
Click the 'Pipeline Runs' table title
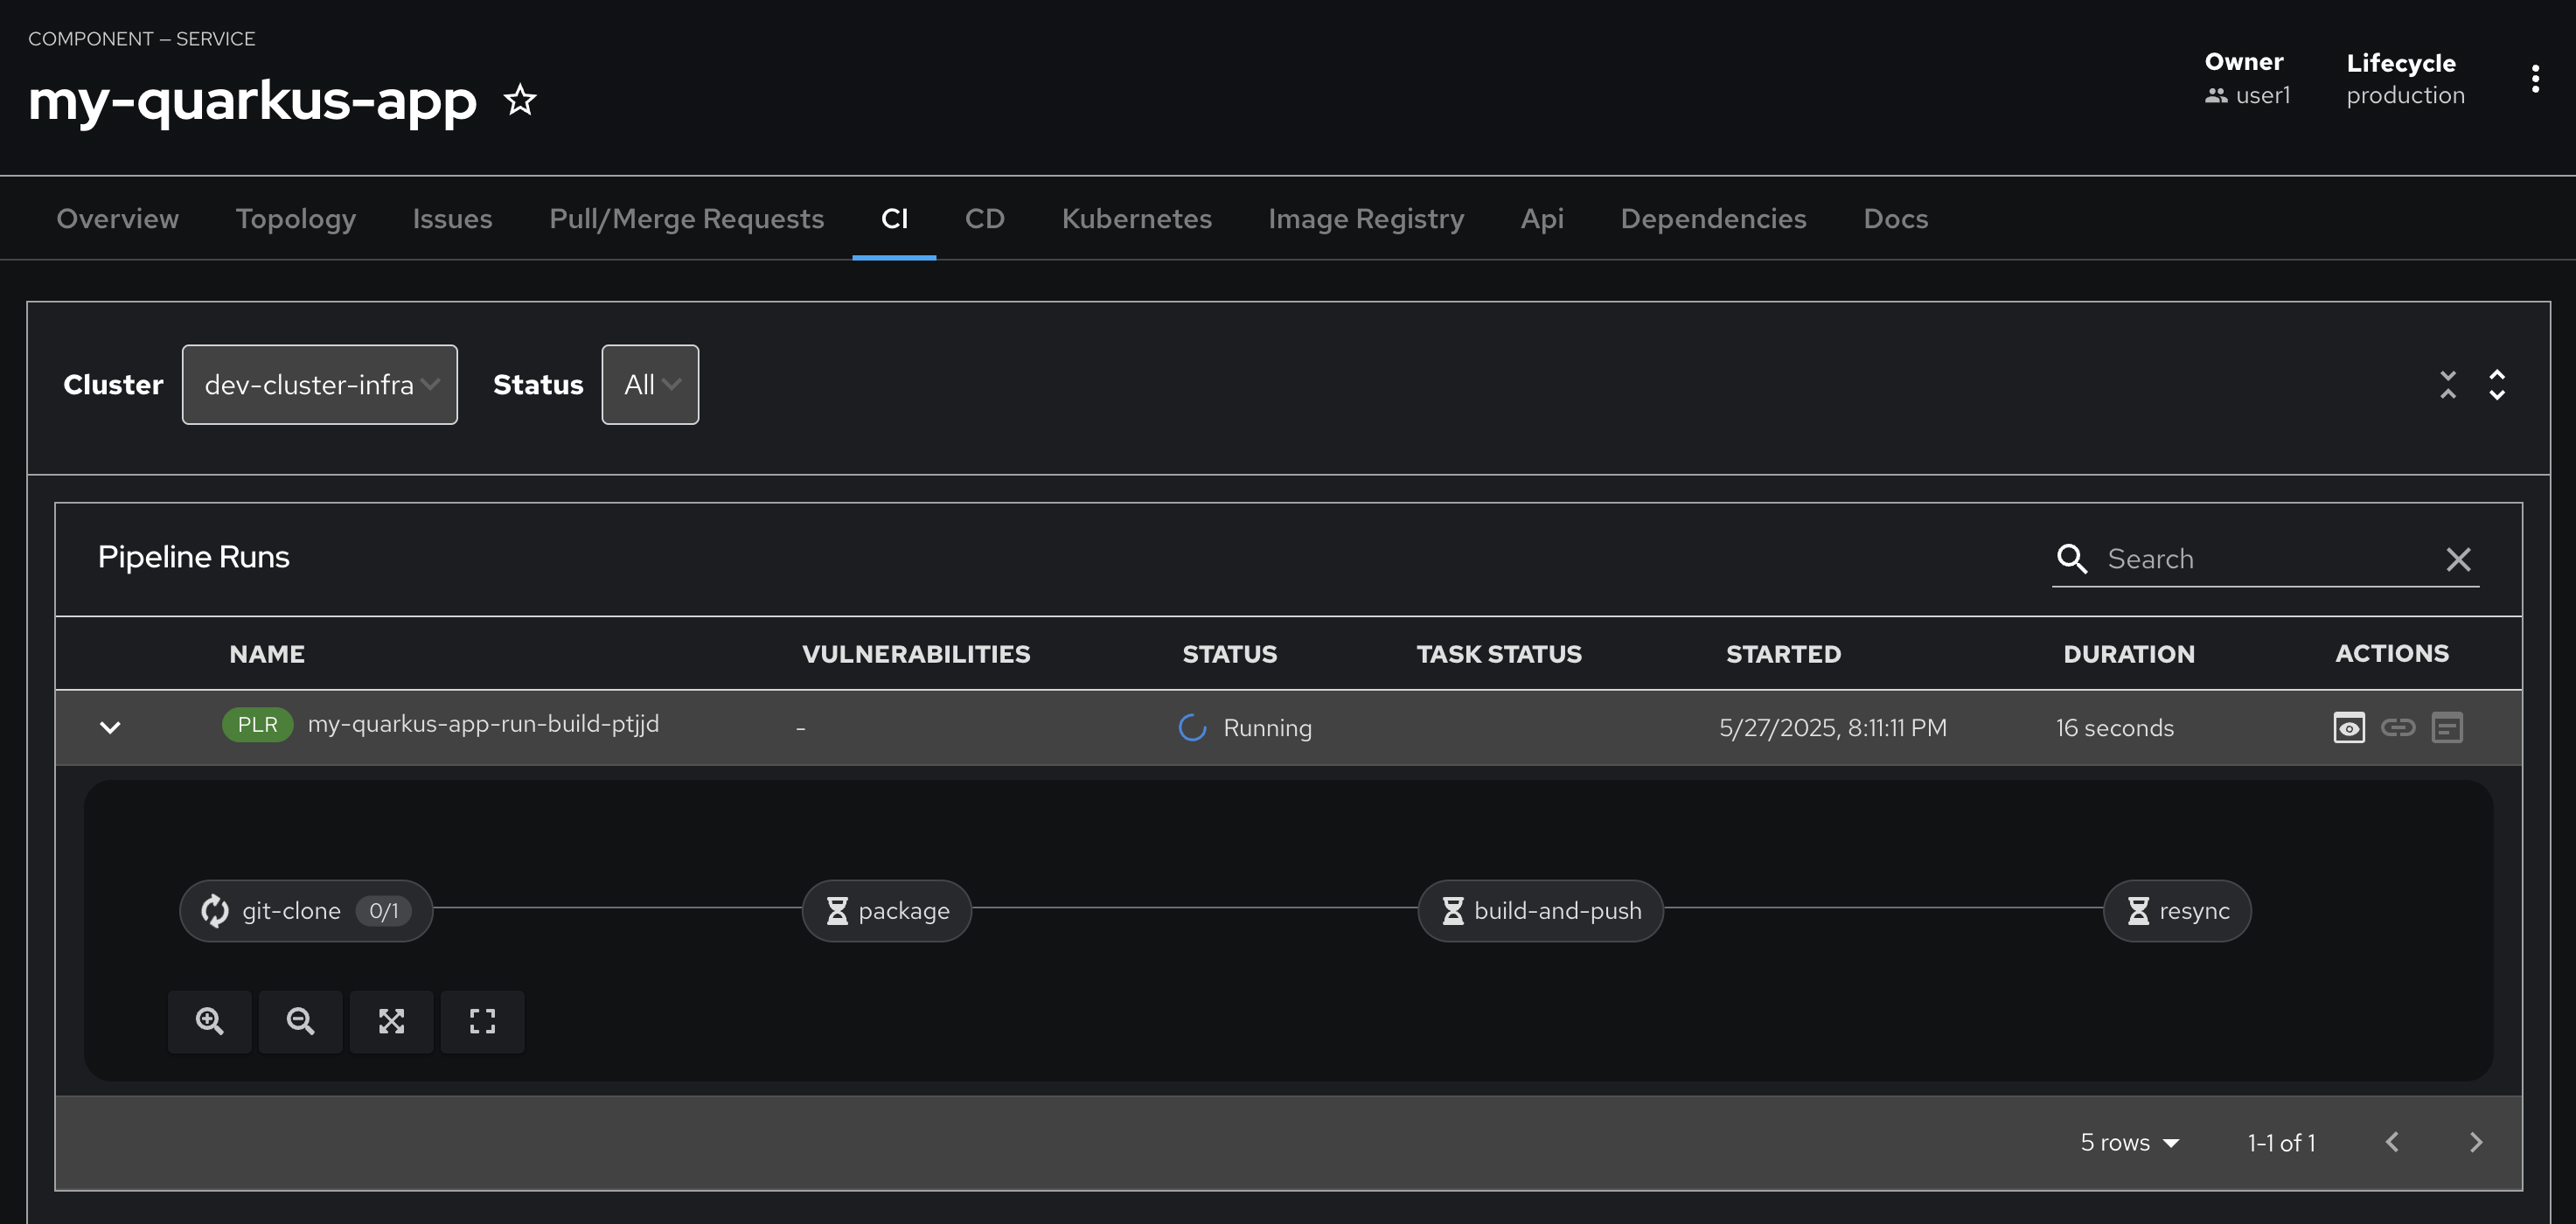(x=193, y=557)
